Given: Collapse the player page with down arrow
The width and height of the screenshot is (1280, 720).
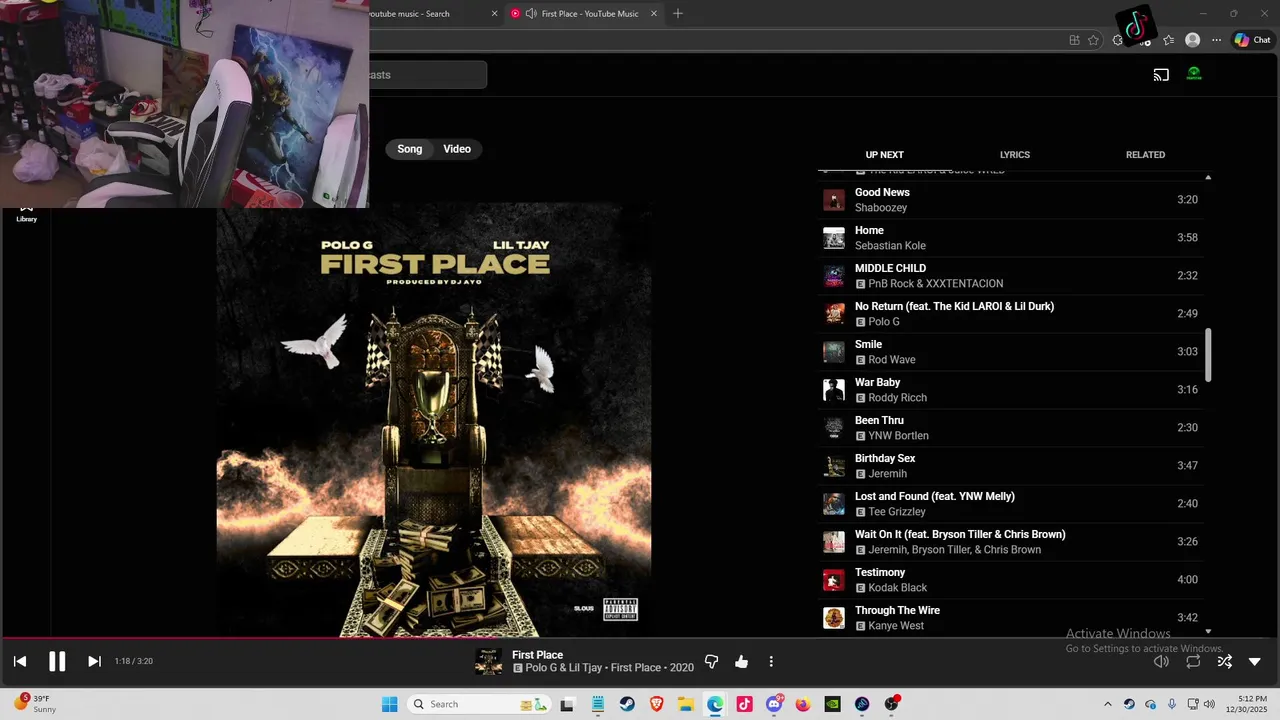Looking at the screenshot, I should (1255, 661).
